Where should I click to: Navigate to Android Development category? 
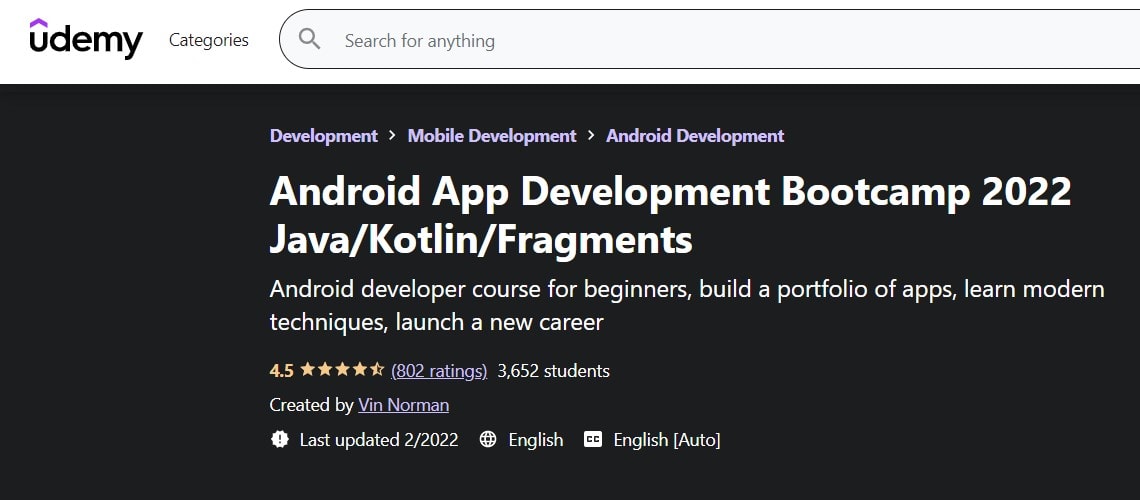tap(695, 136)
